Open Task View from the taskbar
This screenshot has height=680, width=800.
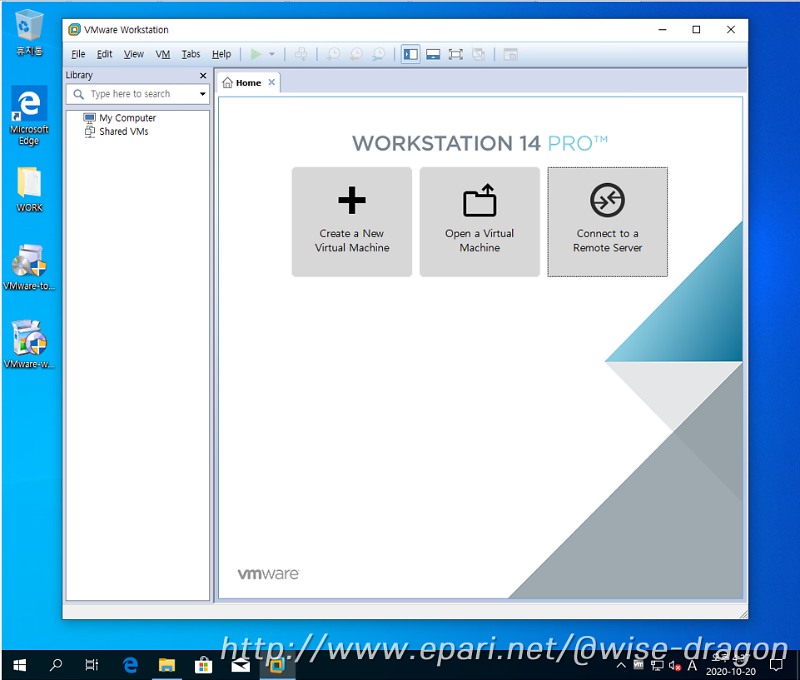tap(92, 665)
